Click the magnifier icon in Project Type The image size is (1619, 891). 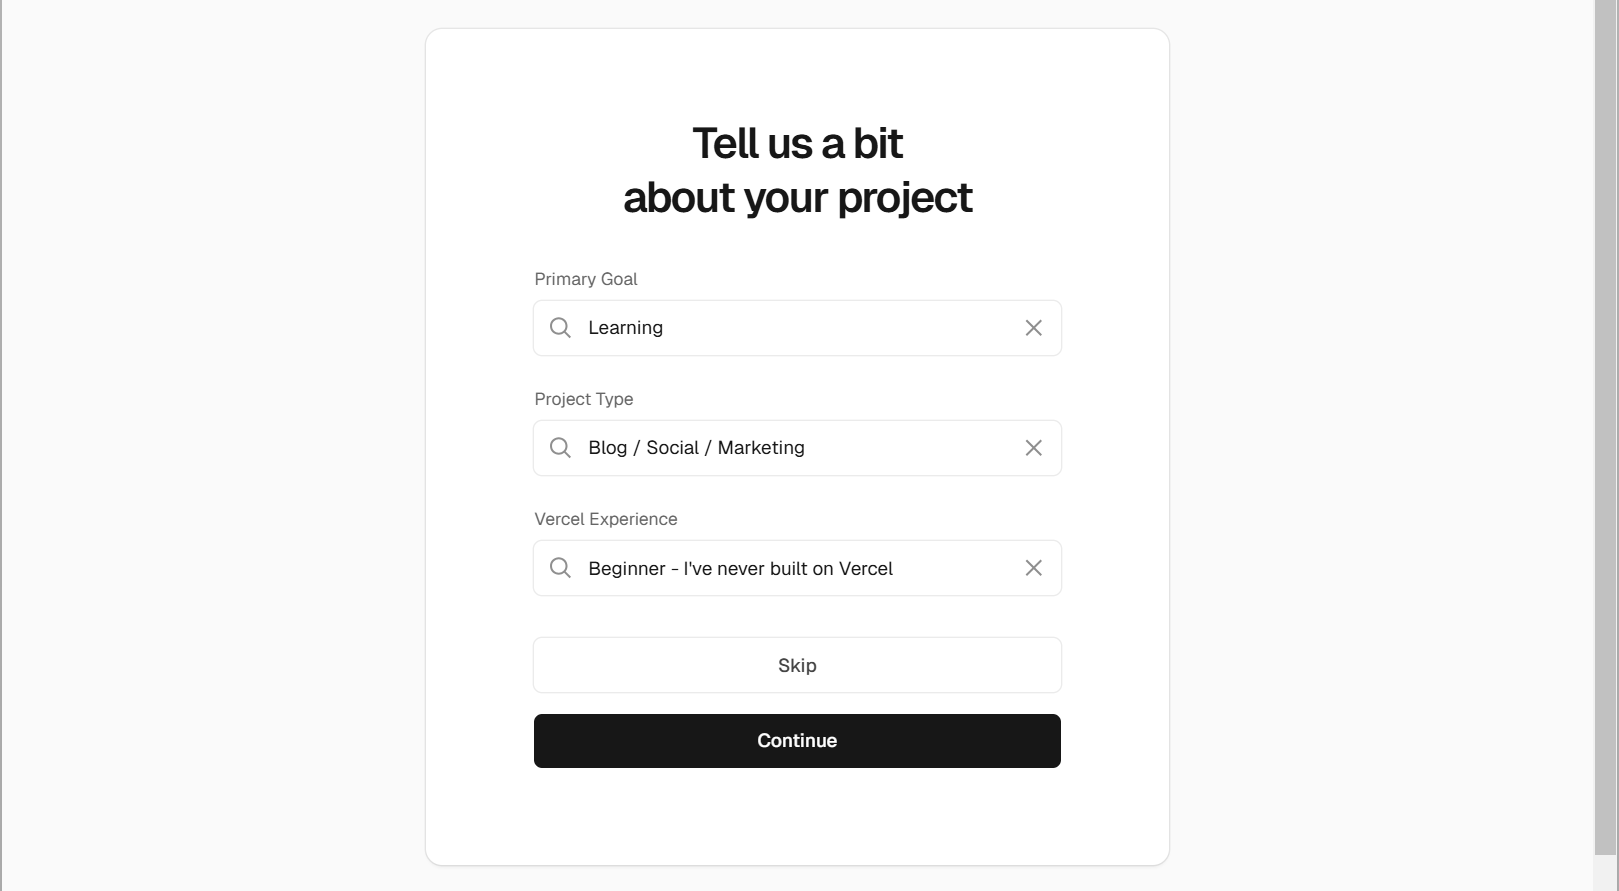[560, 448]
